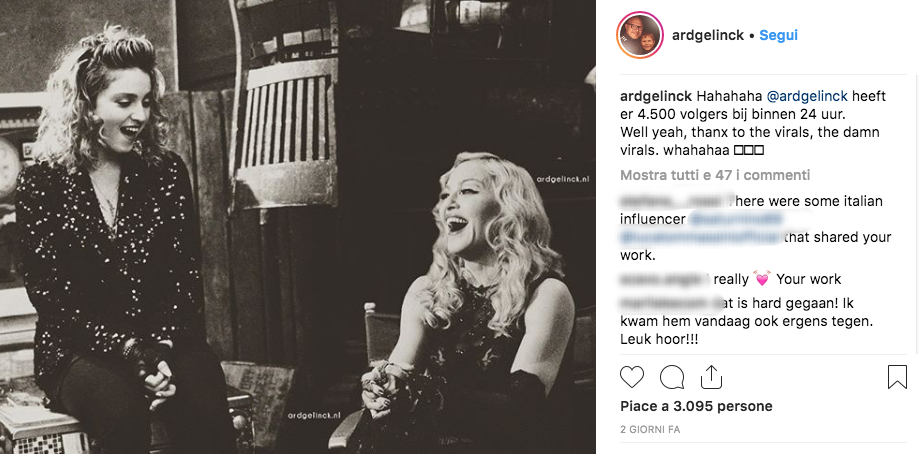
Task: Open the ardgelinck profile avatar
Action: click(637, 35)
